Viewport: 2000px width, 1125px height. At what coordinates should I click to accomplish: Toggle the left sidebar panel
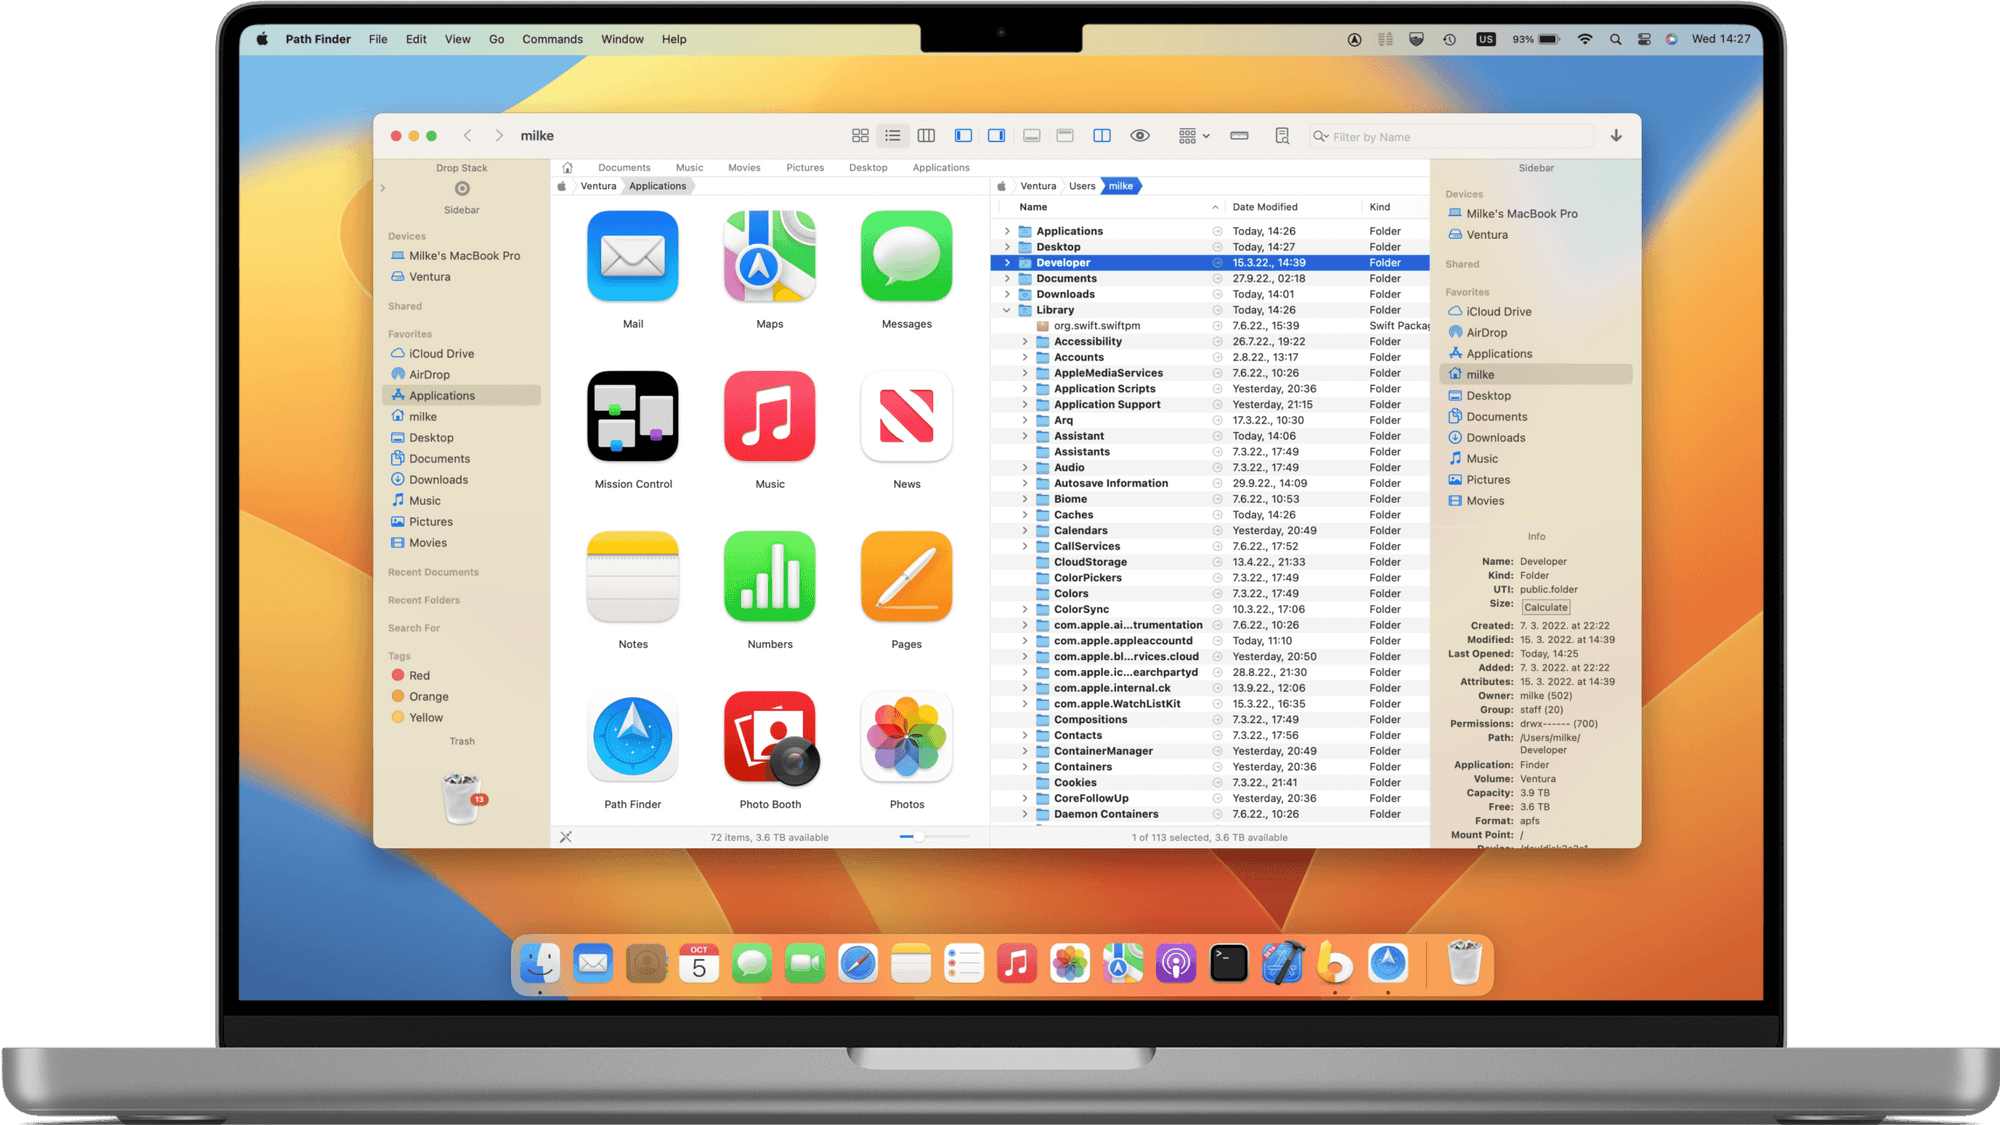(963, 136)
